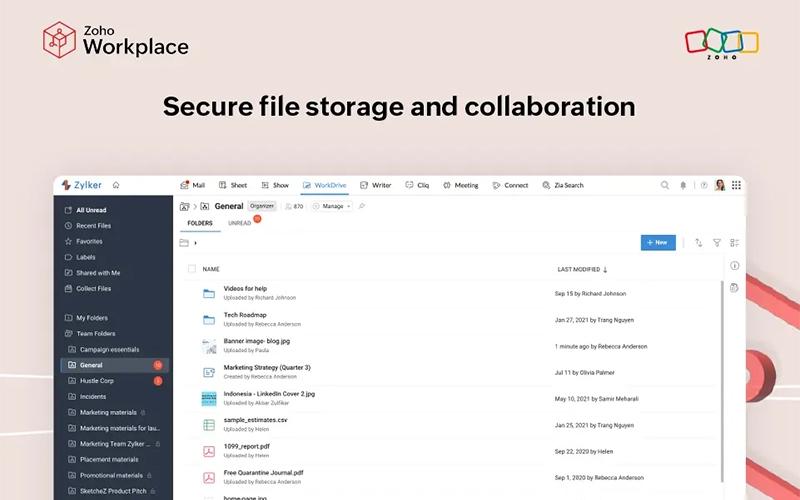Click the General folder icon in the breadcrumb
This screenshot has width=800, height=500.
coord(205,206)
